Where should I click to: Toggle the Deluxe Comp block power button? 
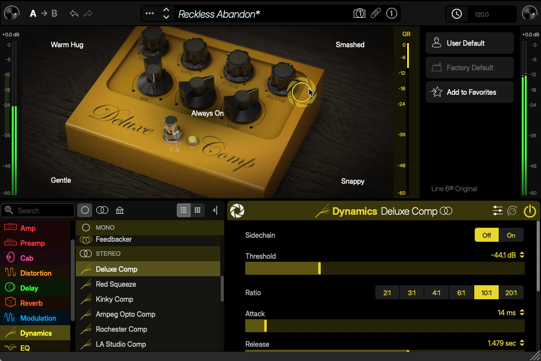(530, 211)
